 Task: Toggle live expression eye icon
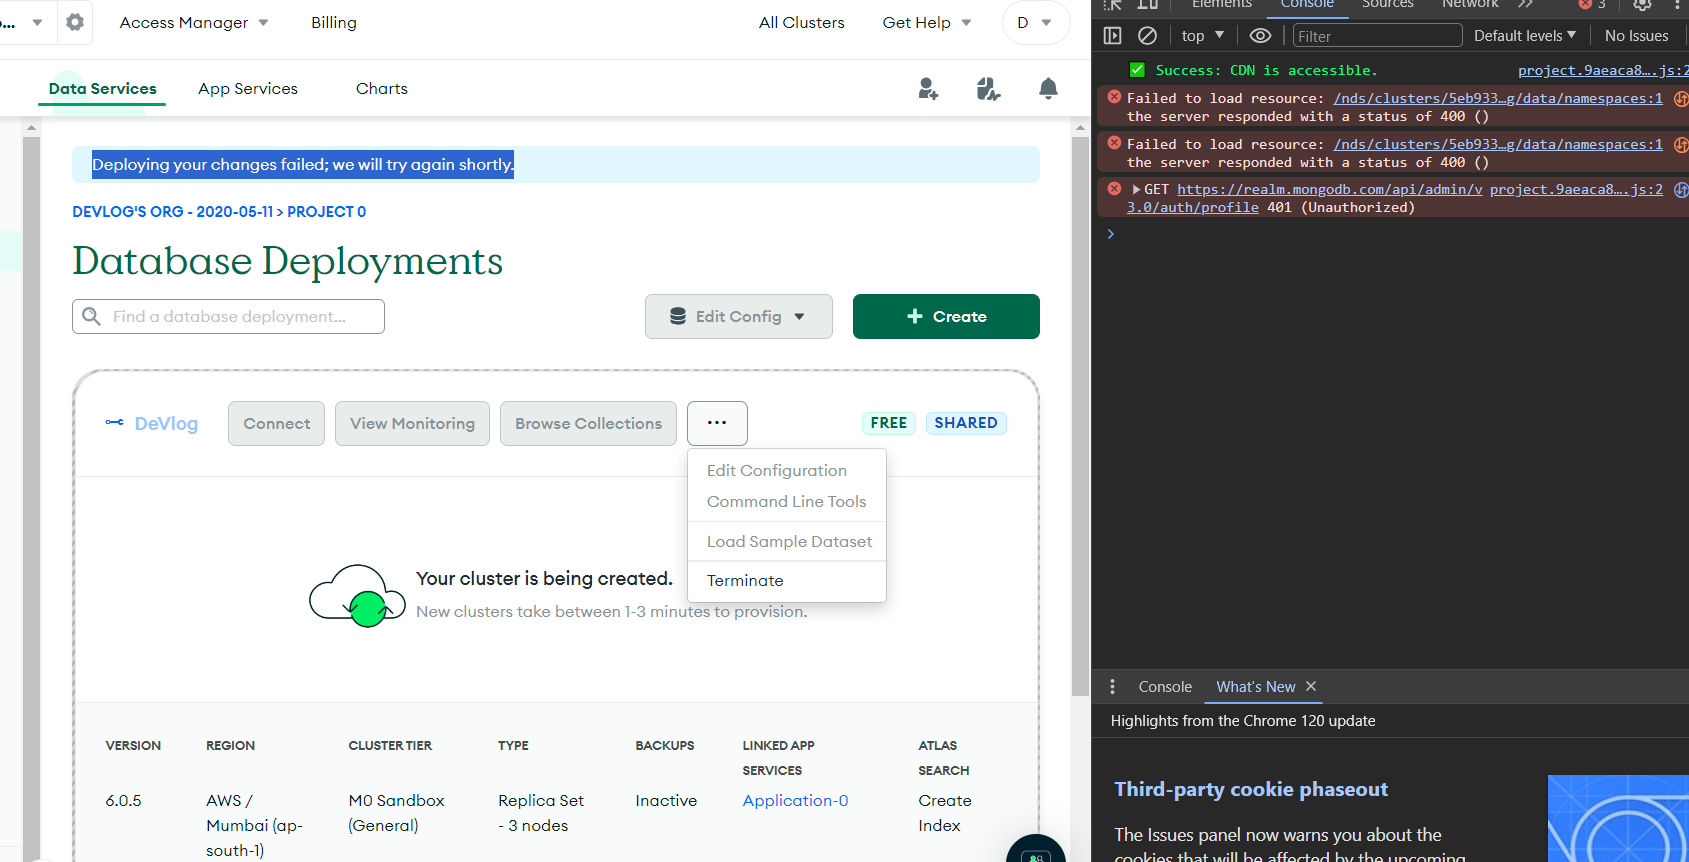tap(1260, 36)
